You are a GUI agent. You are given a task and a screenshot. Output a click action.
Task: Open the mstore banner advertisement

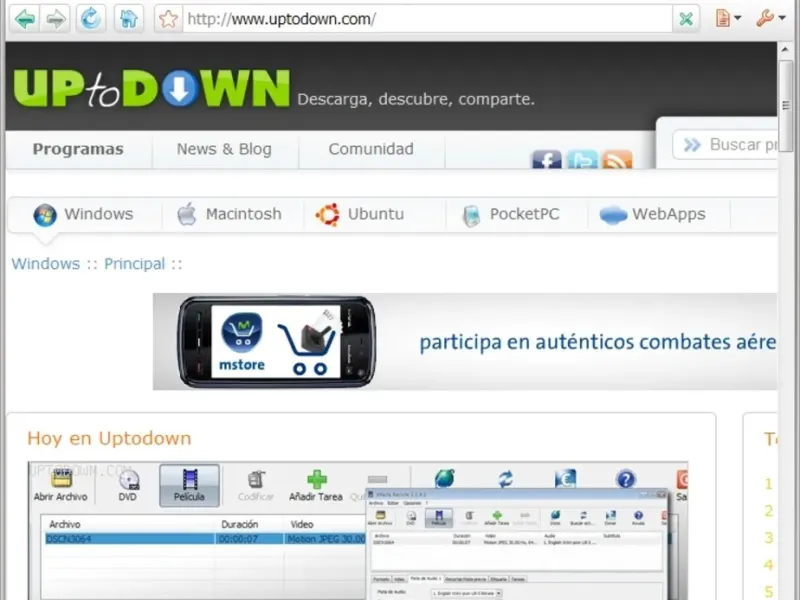coord(465,341)
